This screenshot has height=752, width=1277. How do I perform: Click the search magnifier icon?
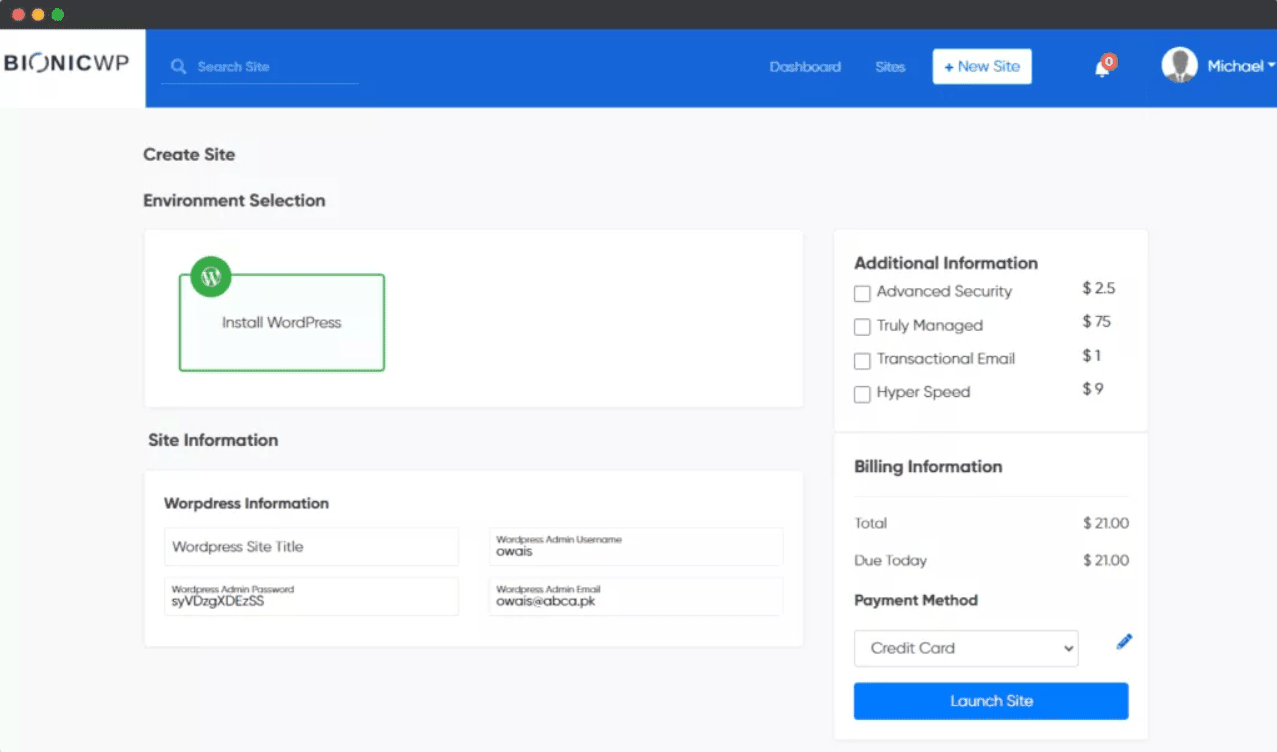click(x=179, y=66)
